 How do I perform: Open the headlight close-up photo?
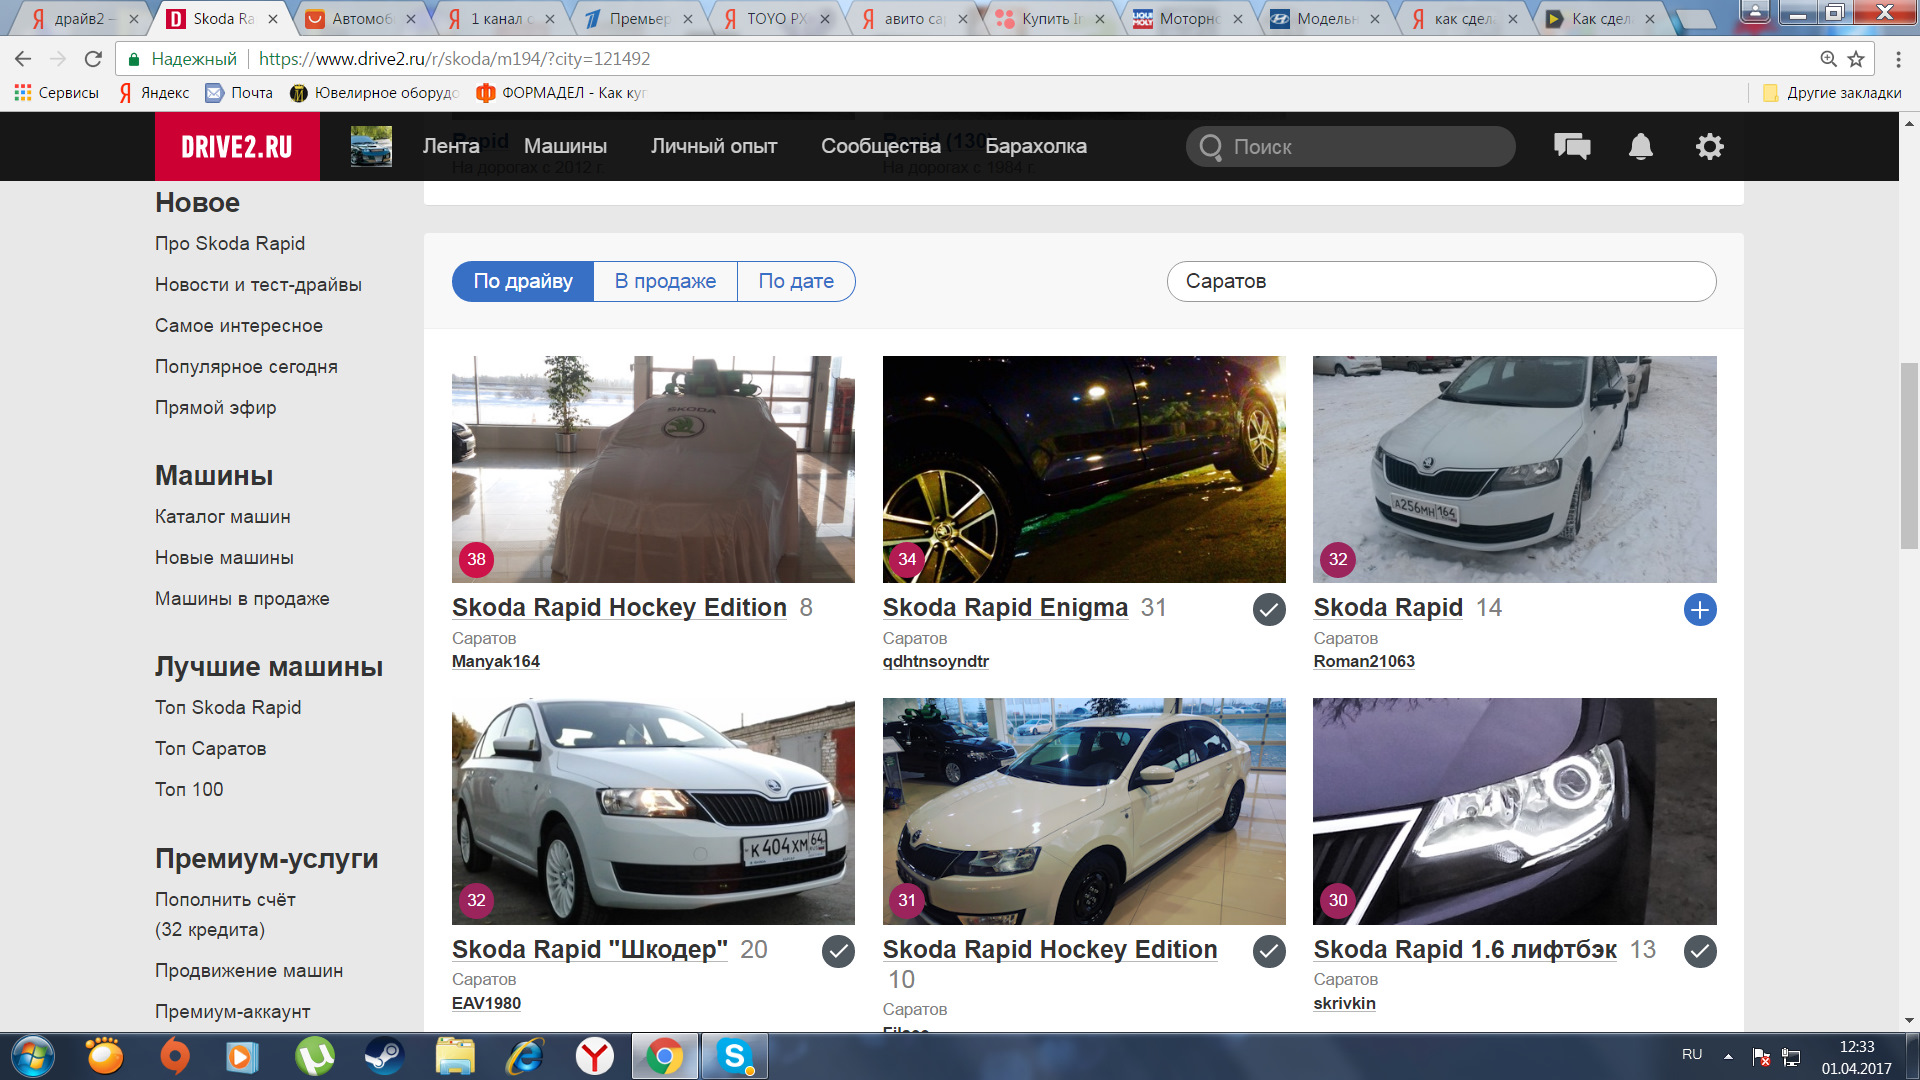tap(1515, 811)
